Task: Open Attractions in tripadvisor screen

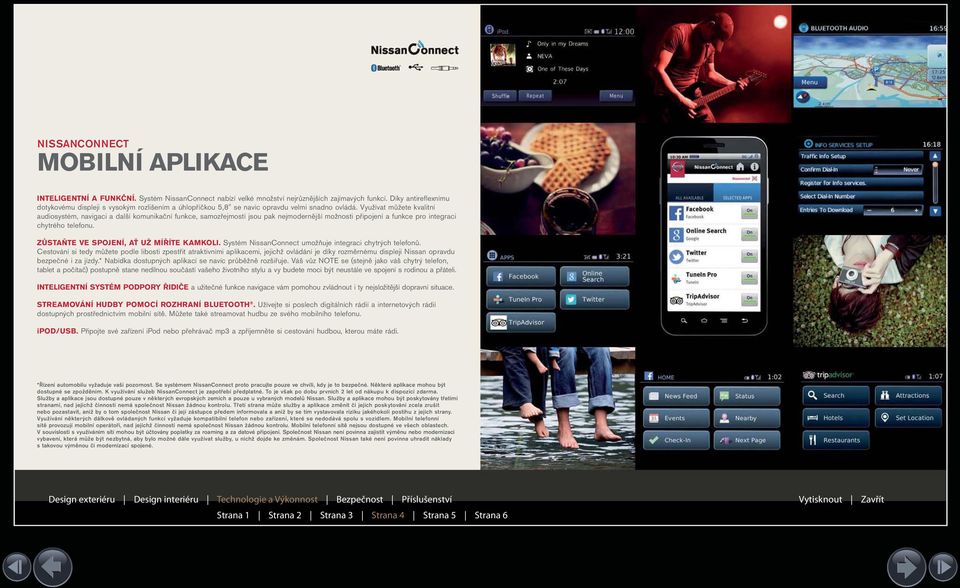Action: pyautogui.click(x=909, y=396)
